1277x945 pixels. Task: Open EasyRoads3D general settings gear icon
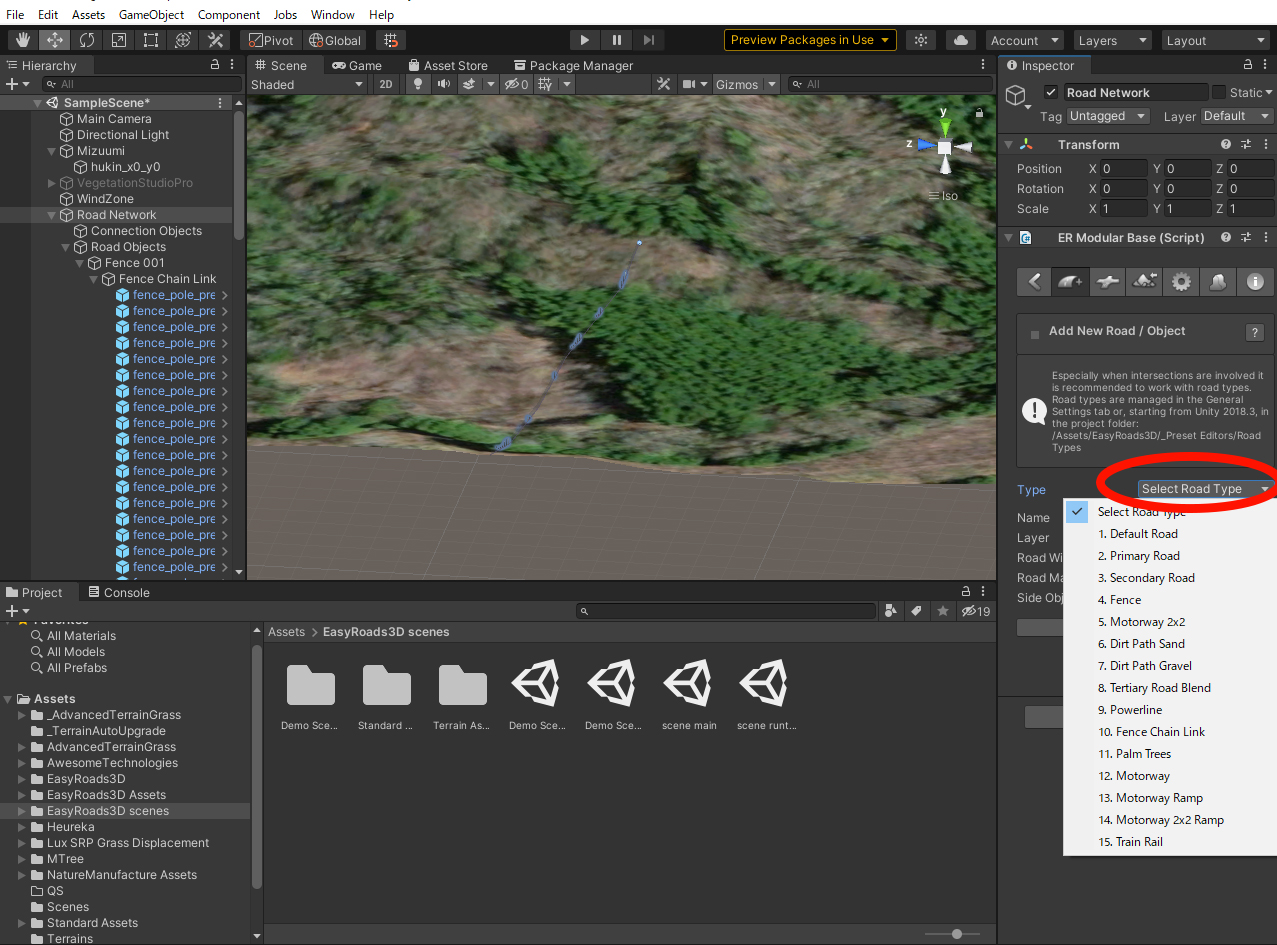(x=1181, y=282)
